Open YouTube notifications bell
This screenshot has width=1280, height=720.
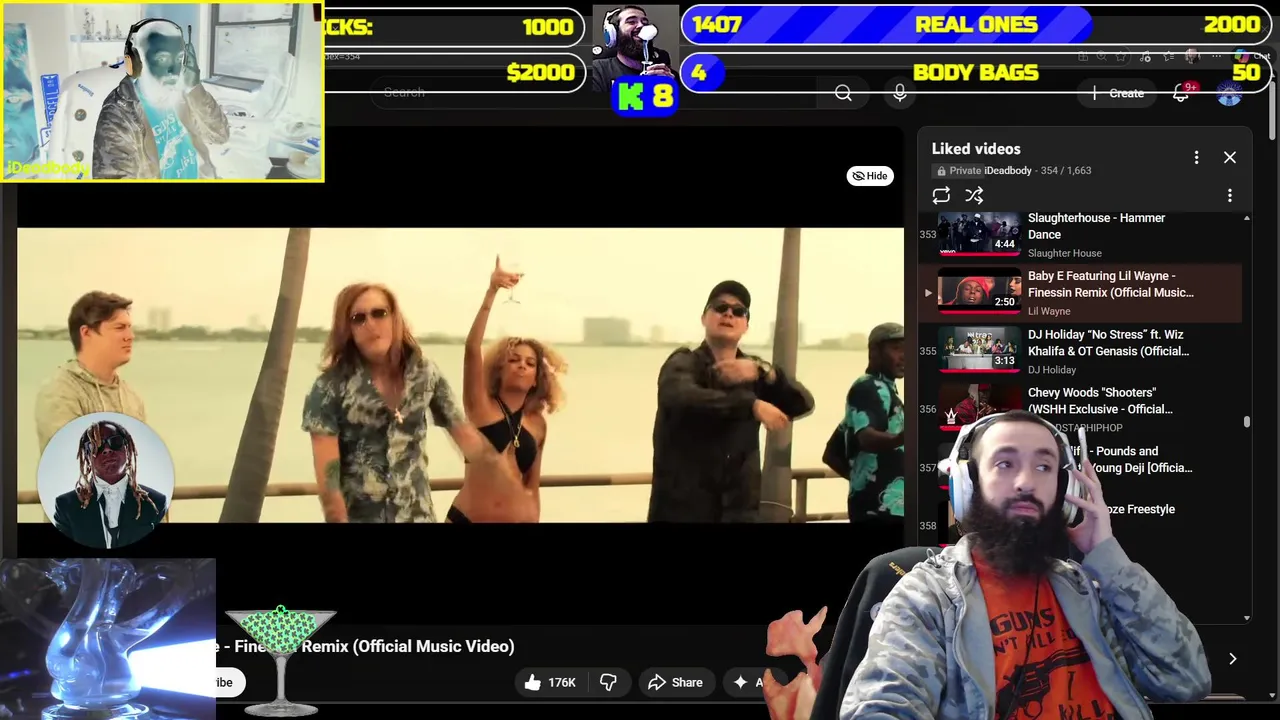pyautogui.click(x=1181, y=93)
